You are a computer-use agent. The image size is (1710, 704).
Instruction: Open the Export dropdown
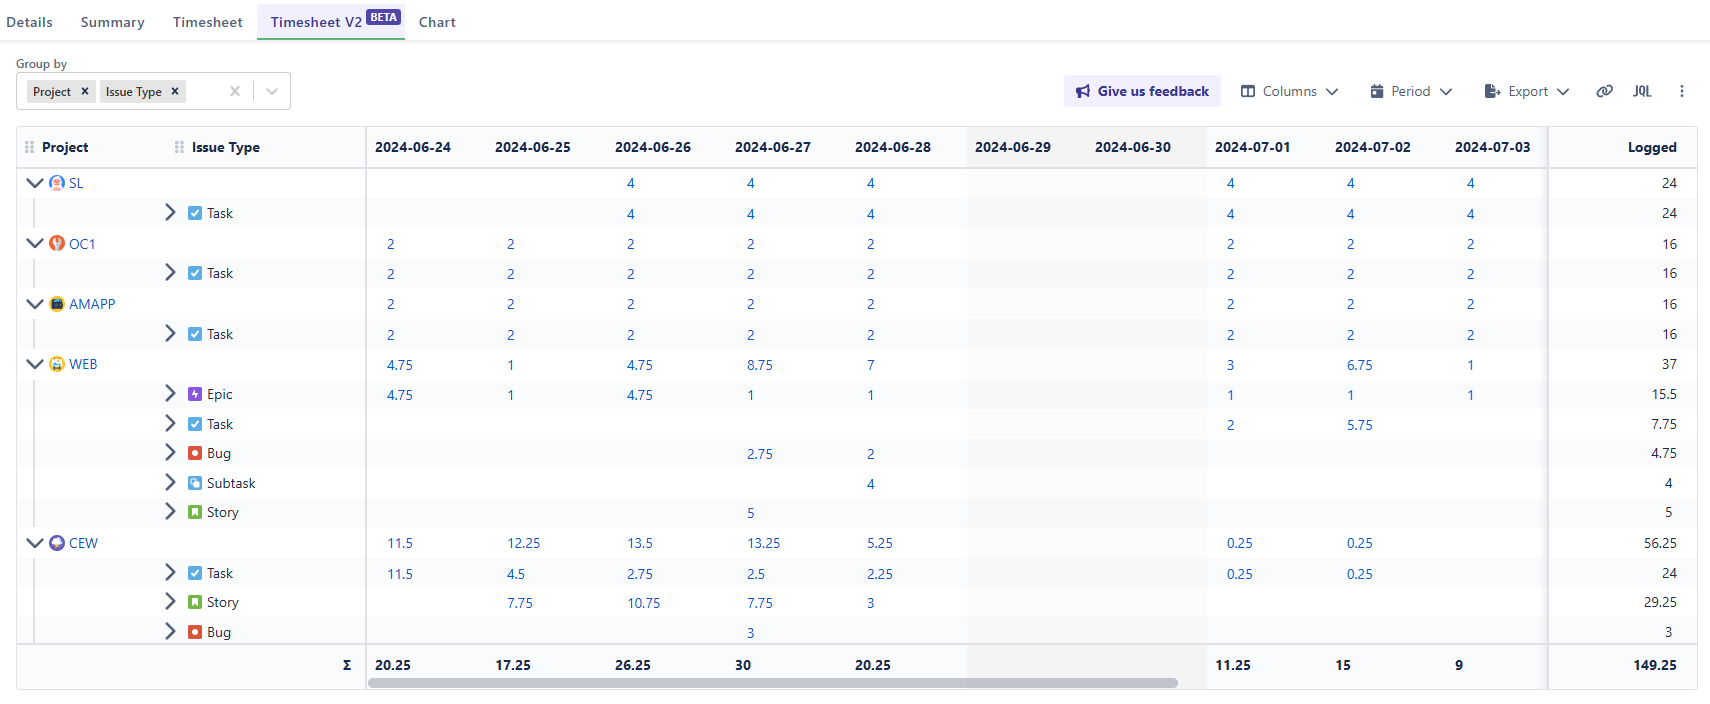pyautogui.click(x=1527, y=91)
